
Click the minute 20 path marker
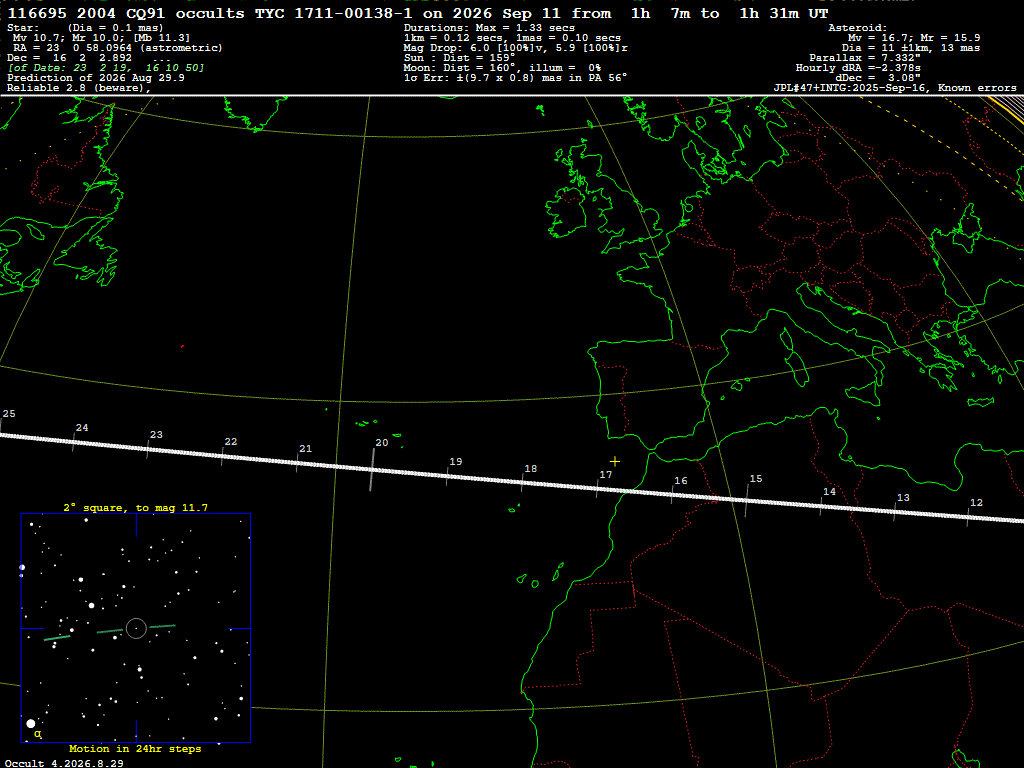point(372,469)
